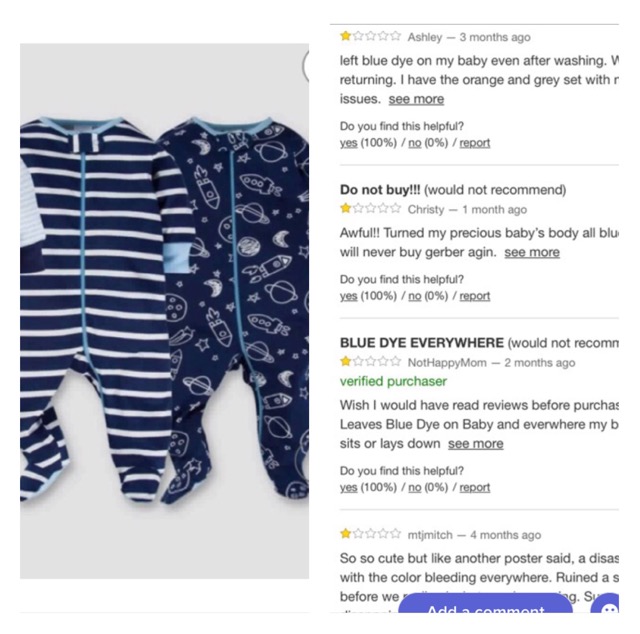
Task: Report the BLUE DYE EVERYWHERE review
Action: [x=475, y=487]
